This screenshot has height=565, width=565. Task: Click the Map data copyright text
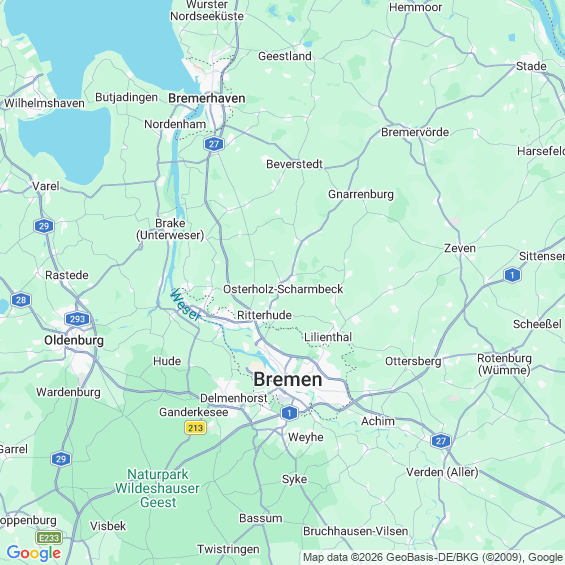[433, 557]
